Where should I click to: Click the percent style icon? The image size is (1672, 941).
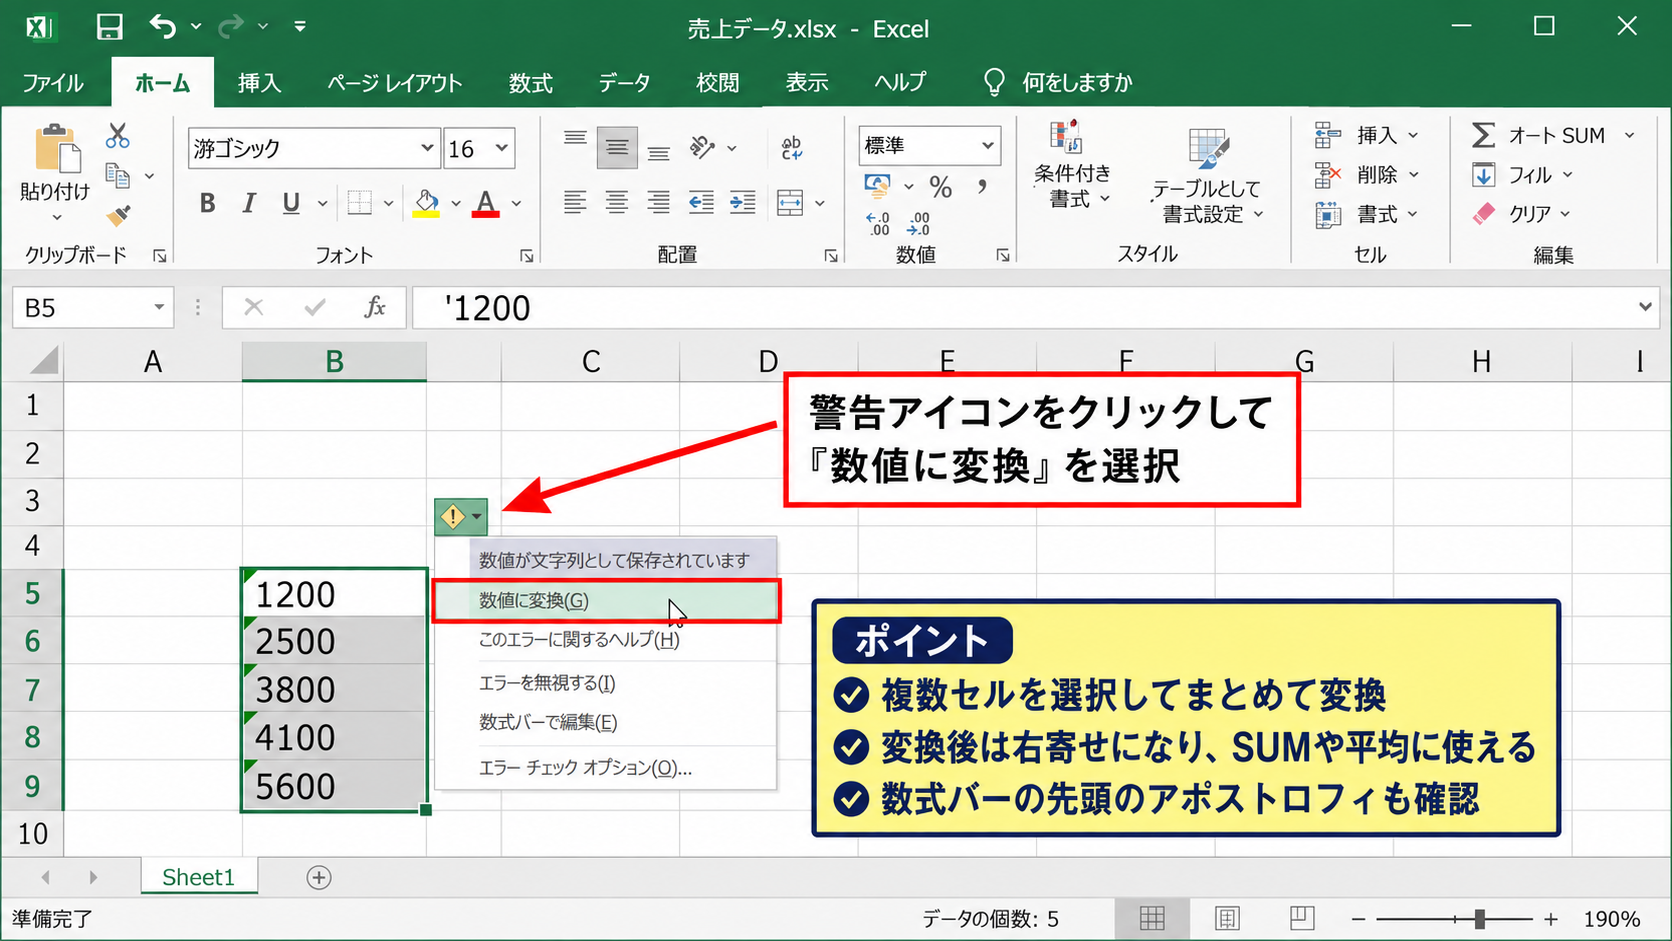pos(941,187)
